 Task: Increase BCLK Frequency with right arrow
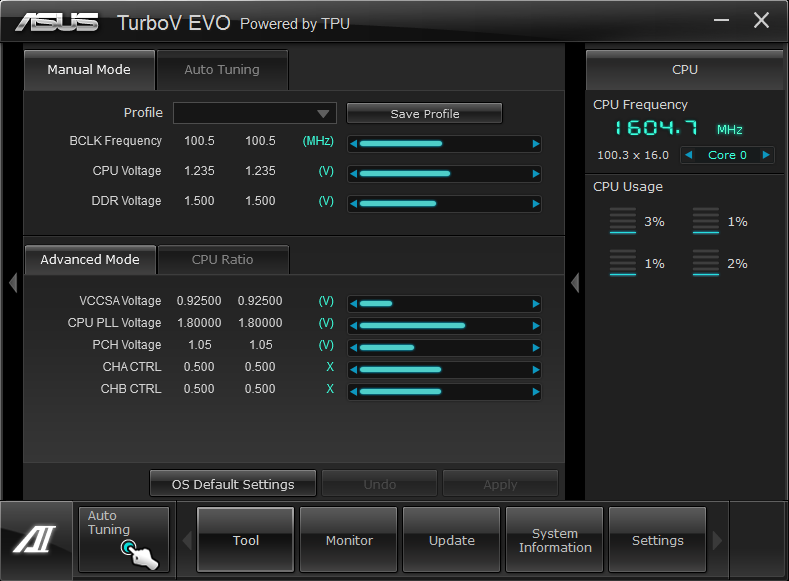(536, 144)
